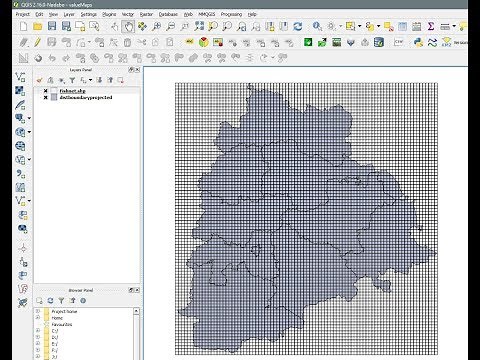Click the filter legend funnel icon in Layers Panel
The image size is (480, 360).
click(x=72, y=80)
